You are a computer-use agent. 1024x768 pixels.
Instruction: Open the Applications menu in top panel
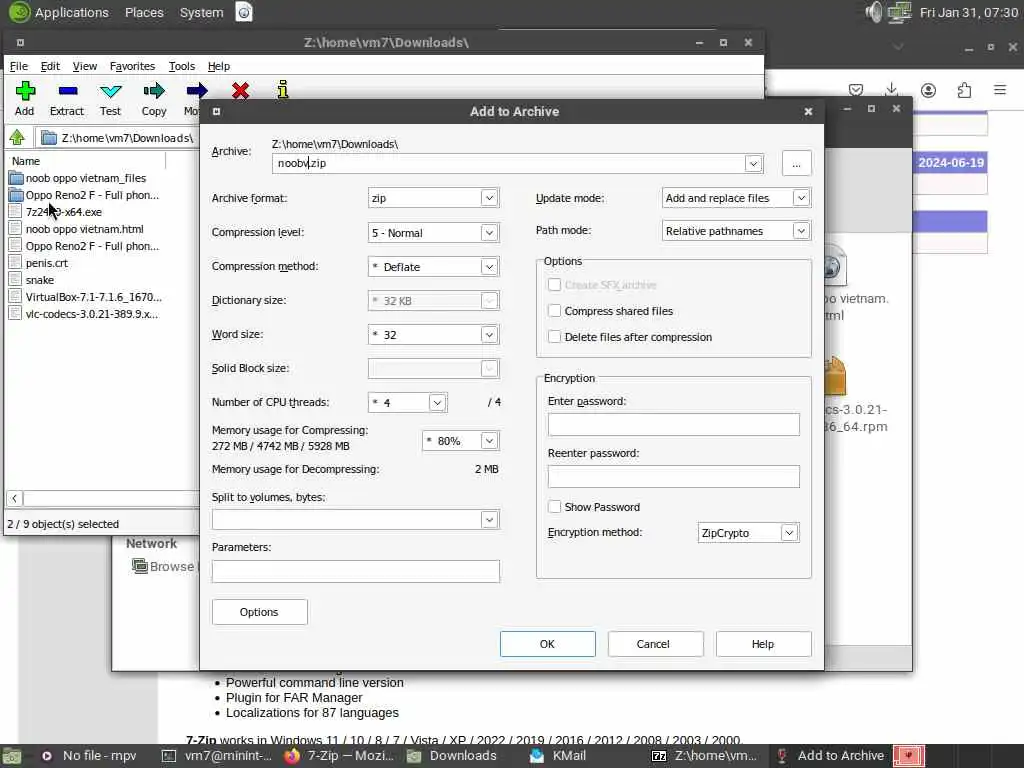(71, 12)
